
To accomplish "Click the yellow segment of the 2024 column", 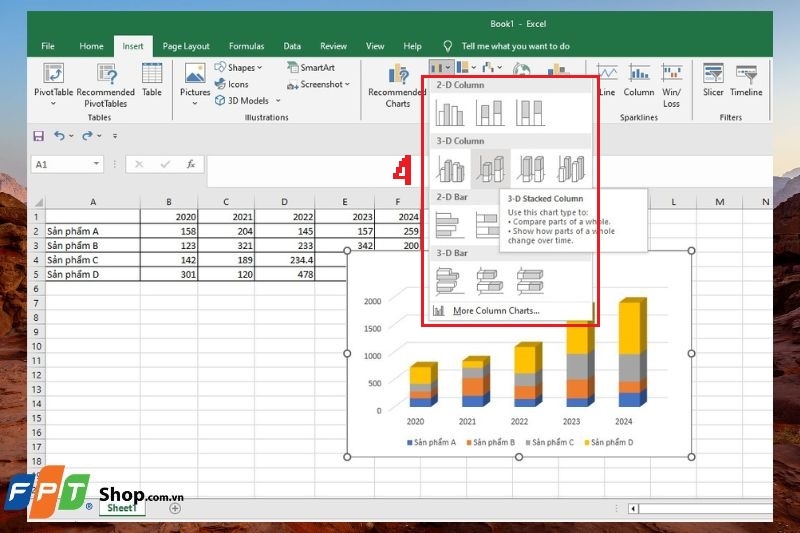I will tap(632, 327).
